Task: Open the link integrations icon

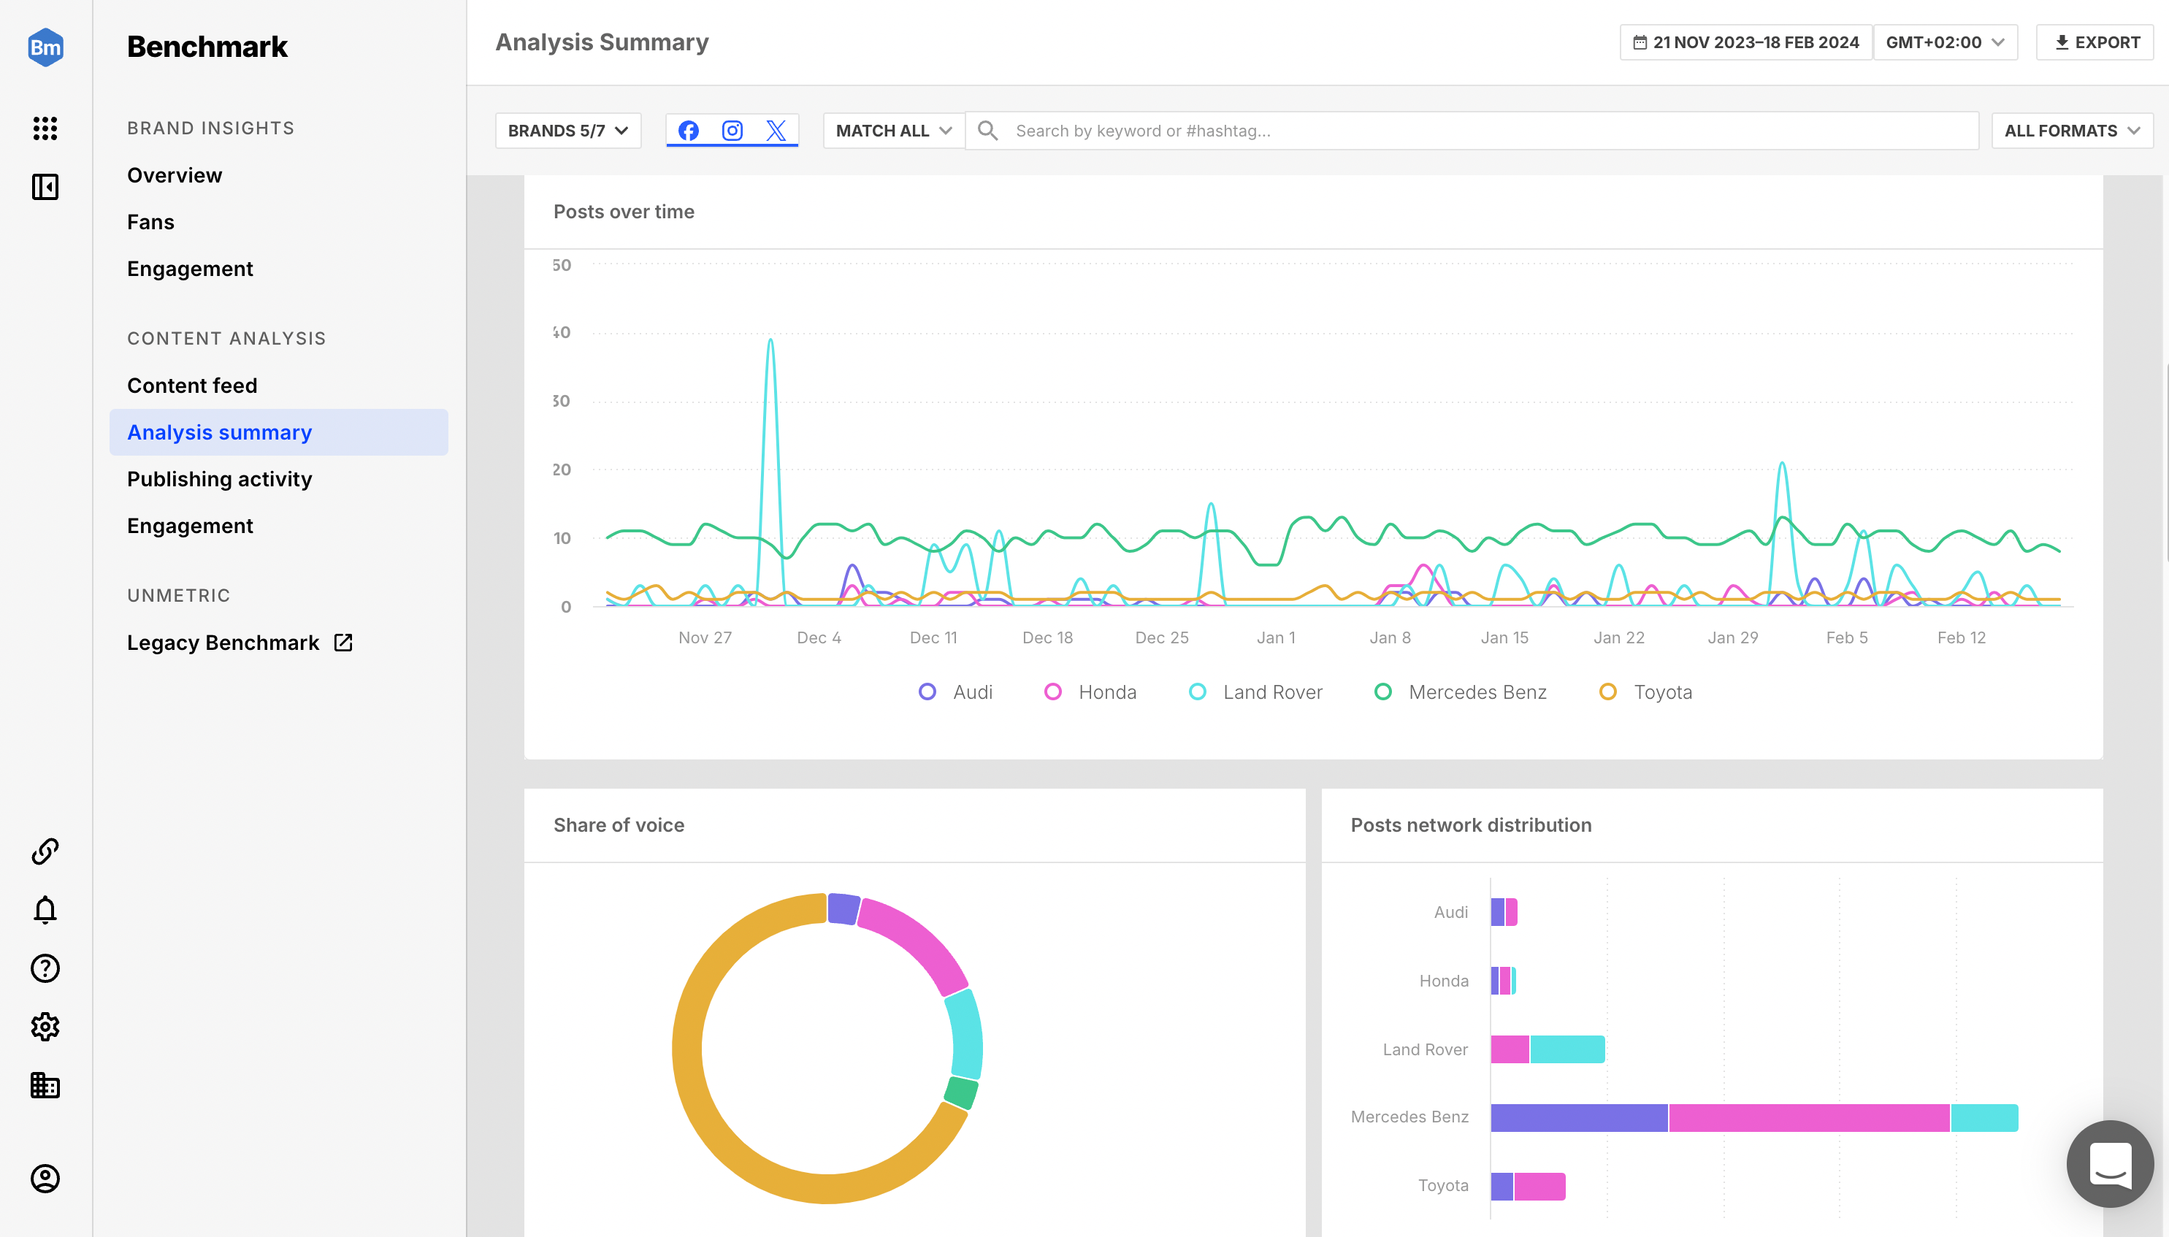Action: click(x=45, y=851)
